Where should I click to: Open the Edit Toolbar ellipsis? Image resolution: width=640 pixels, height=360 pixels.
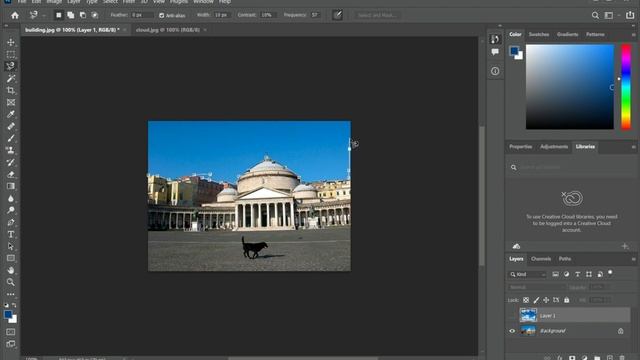pyautogui.click(x=11, y=294)
